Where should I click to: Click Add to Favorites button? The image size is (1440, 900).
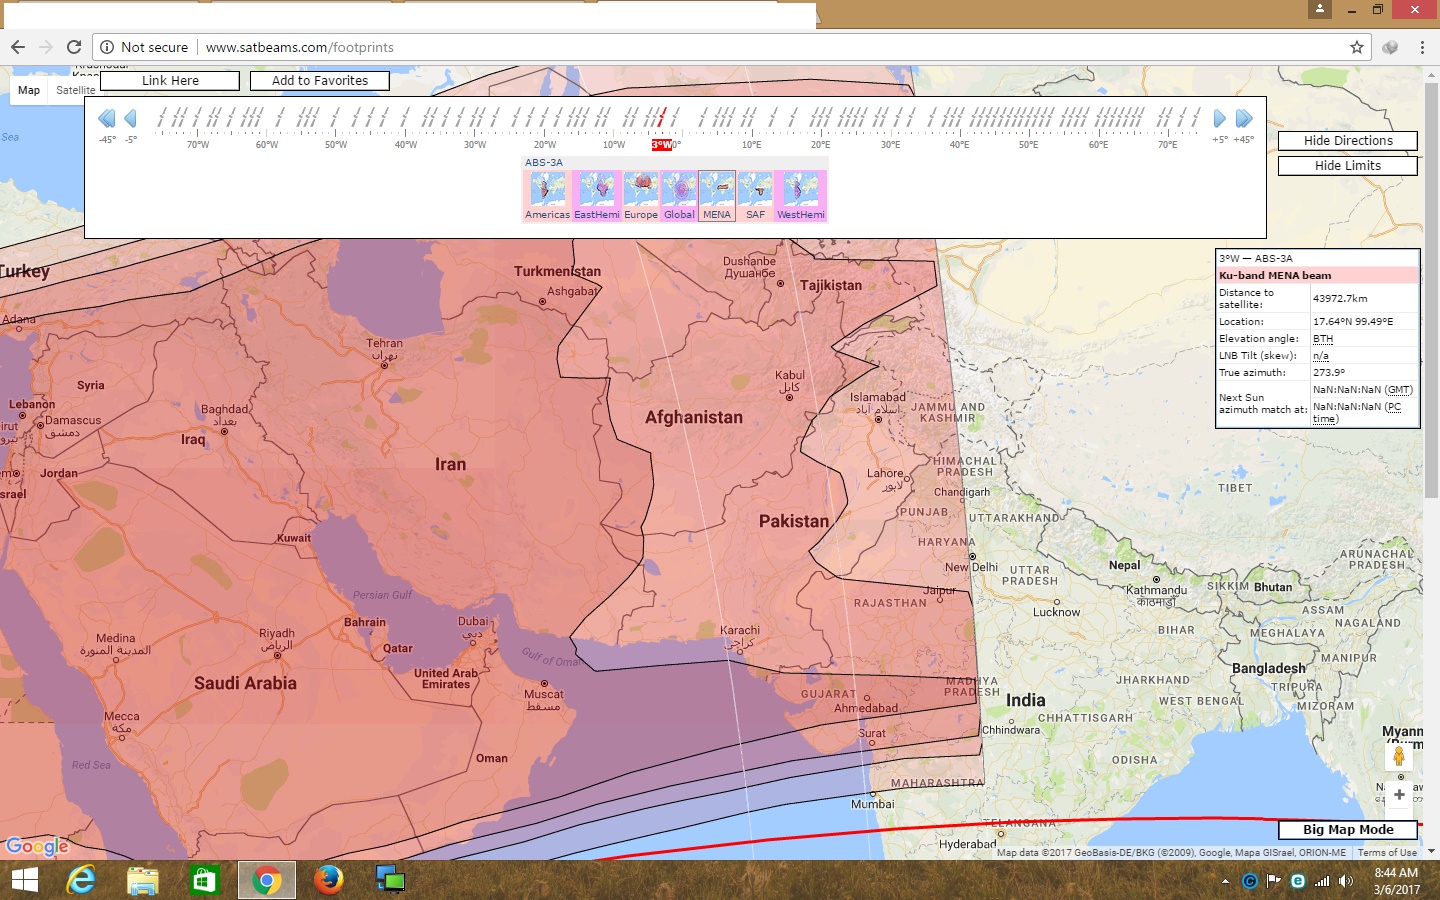(x=320, y=81)
